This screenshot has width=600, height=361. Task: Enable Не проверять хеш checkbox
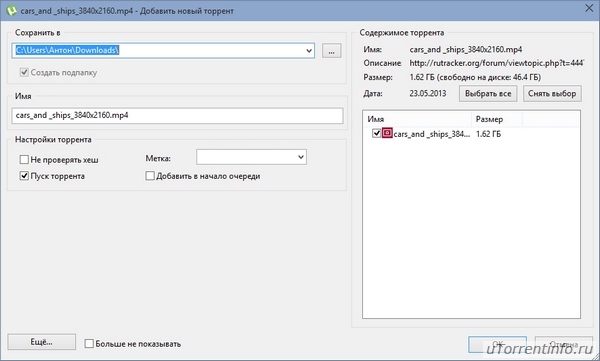click(x=24, y=159)
